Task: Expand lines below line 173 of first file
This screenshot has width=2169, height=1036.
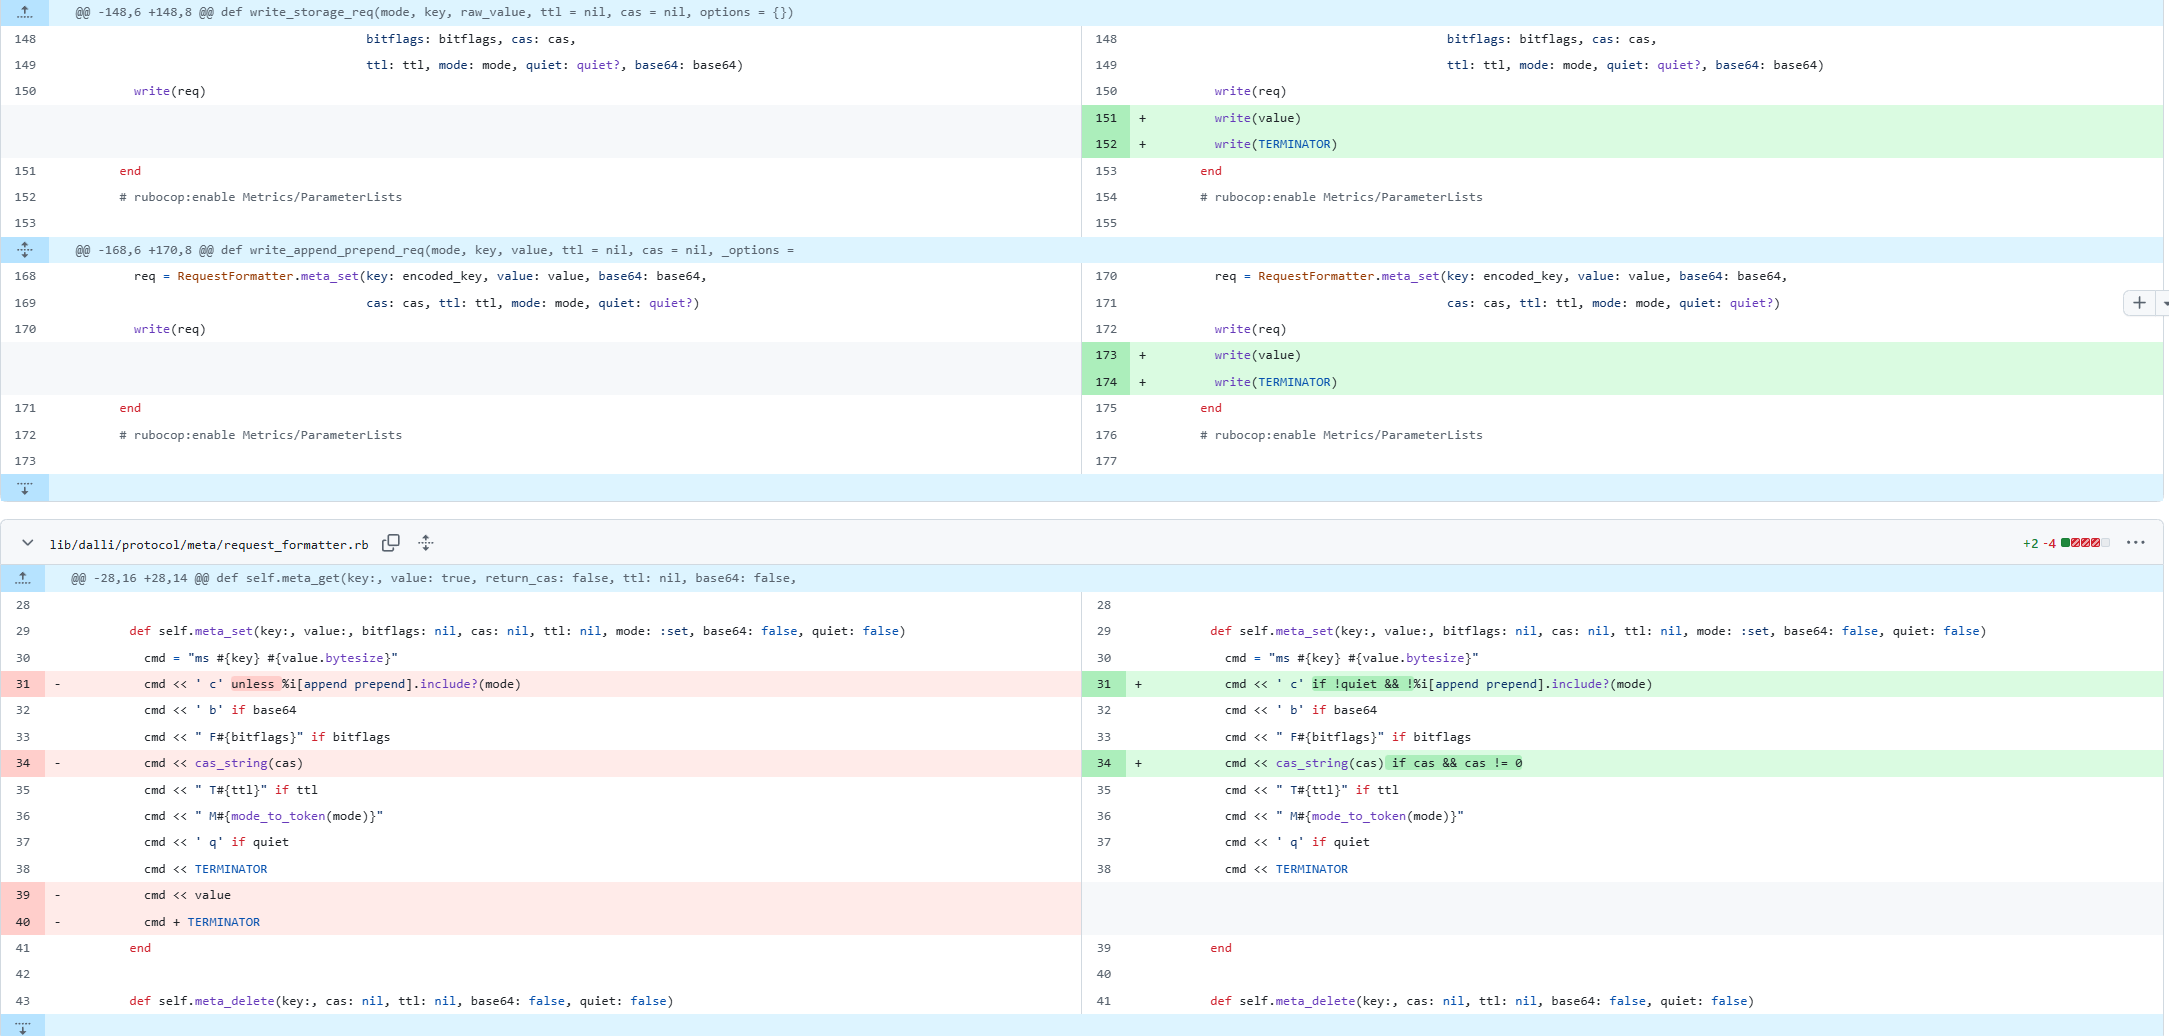Action: 25,488
